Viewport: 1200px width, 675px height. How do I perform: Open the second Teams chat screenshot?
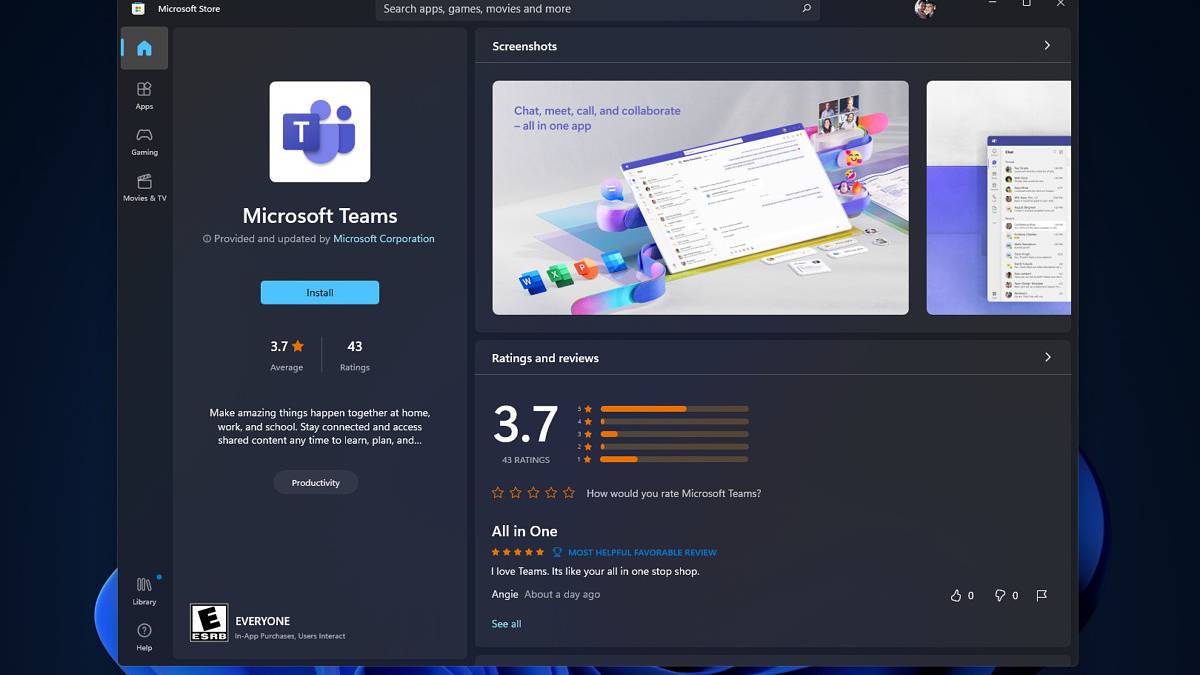pos(999,198)
